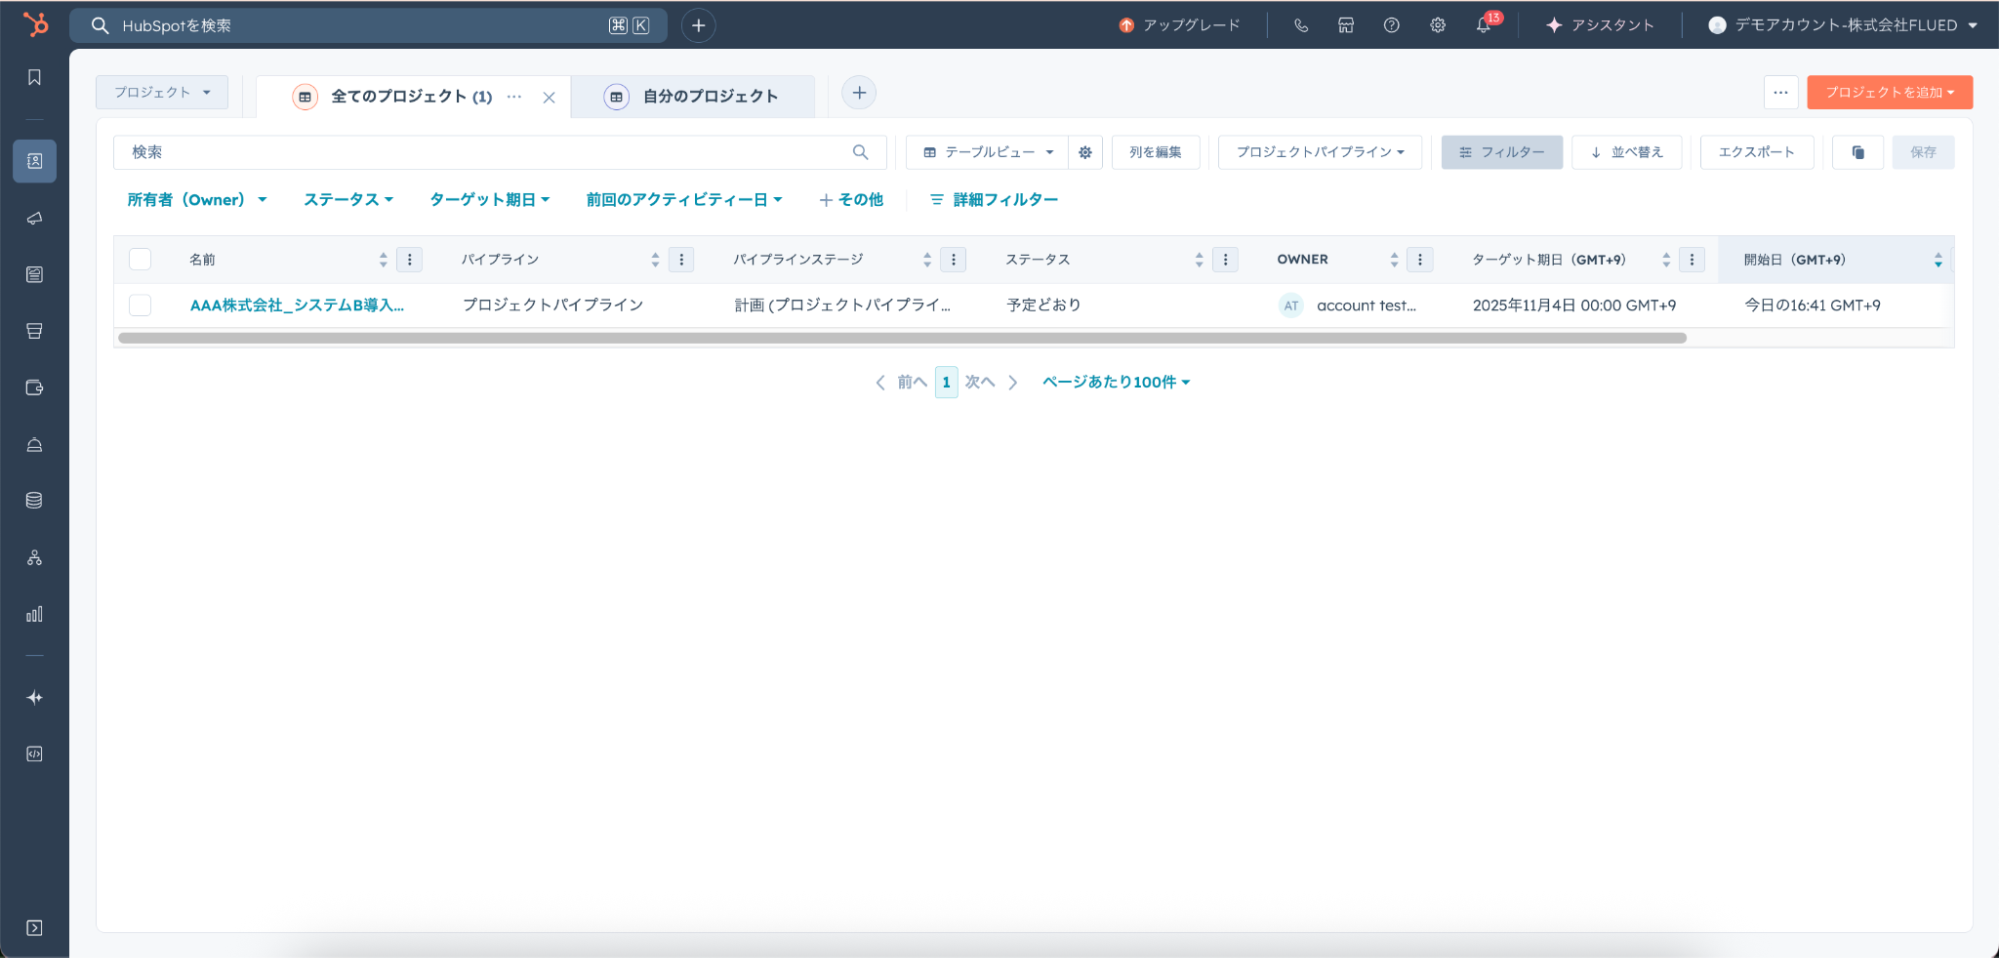1999x958 pixels.
Task: Open notifications bell icon
Action: tap(1483, 25)
